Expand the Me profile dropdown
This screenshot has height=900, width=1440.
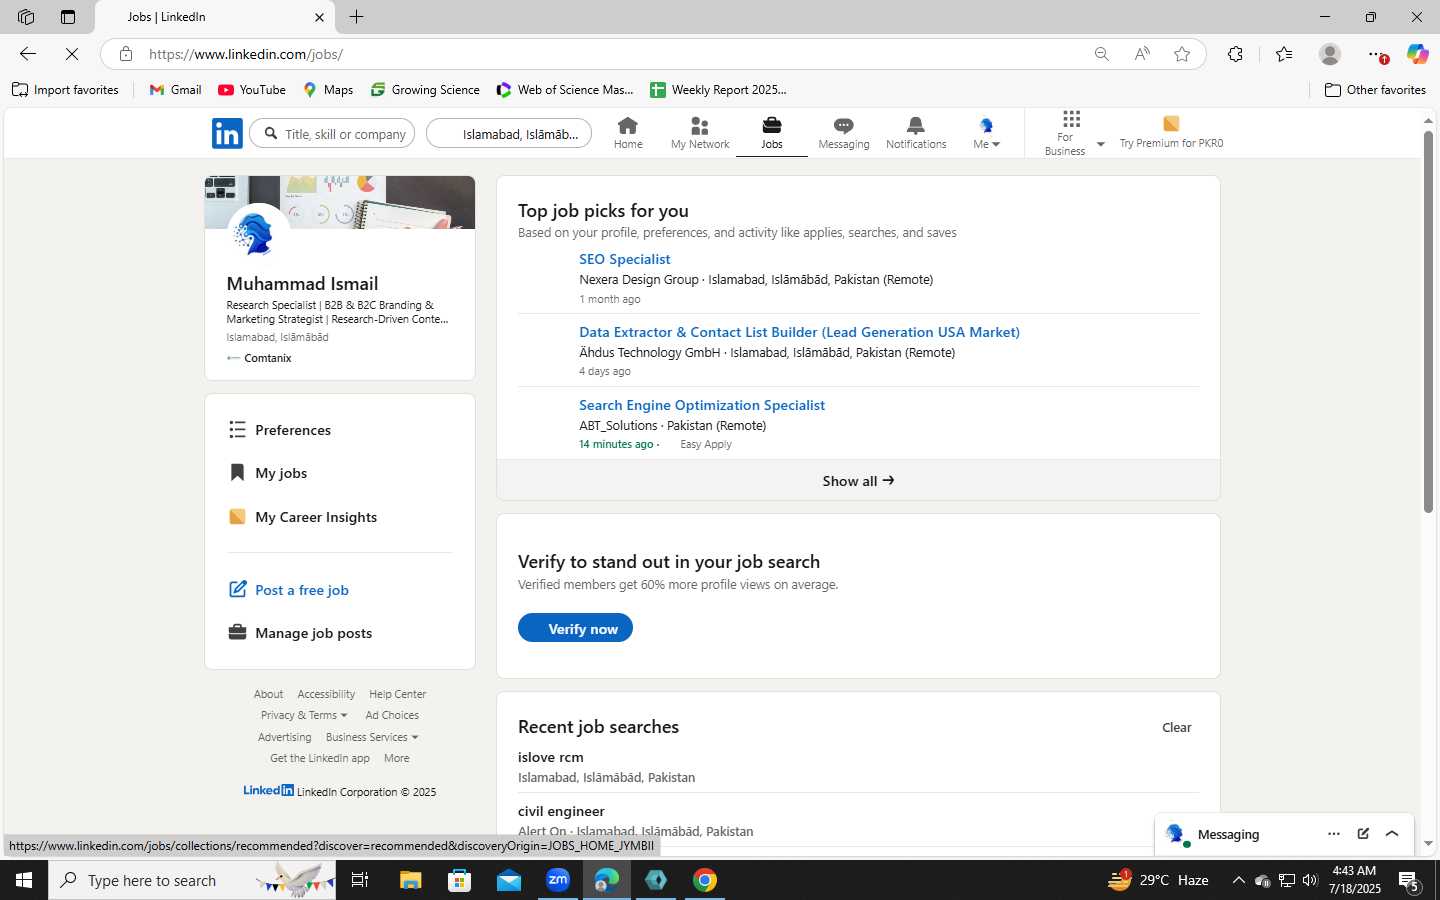986,133
